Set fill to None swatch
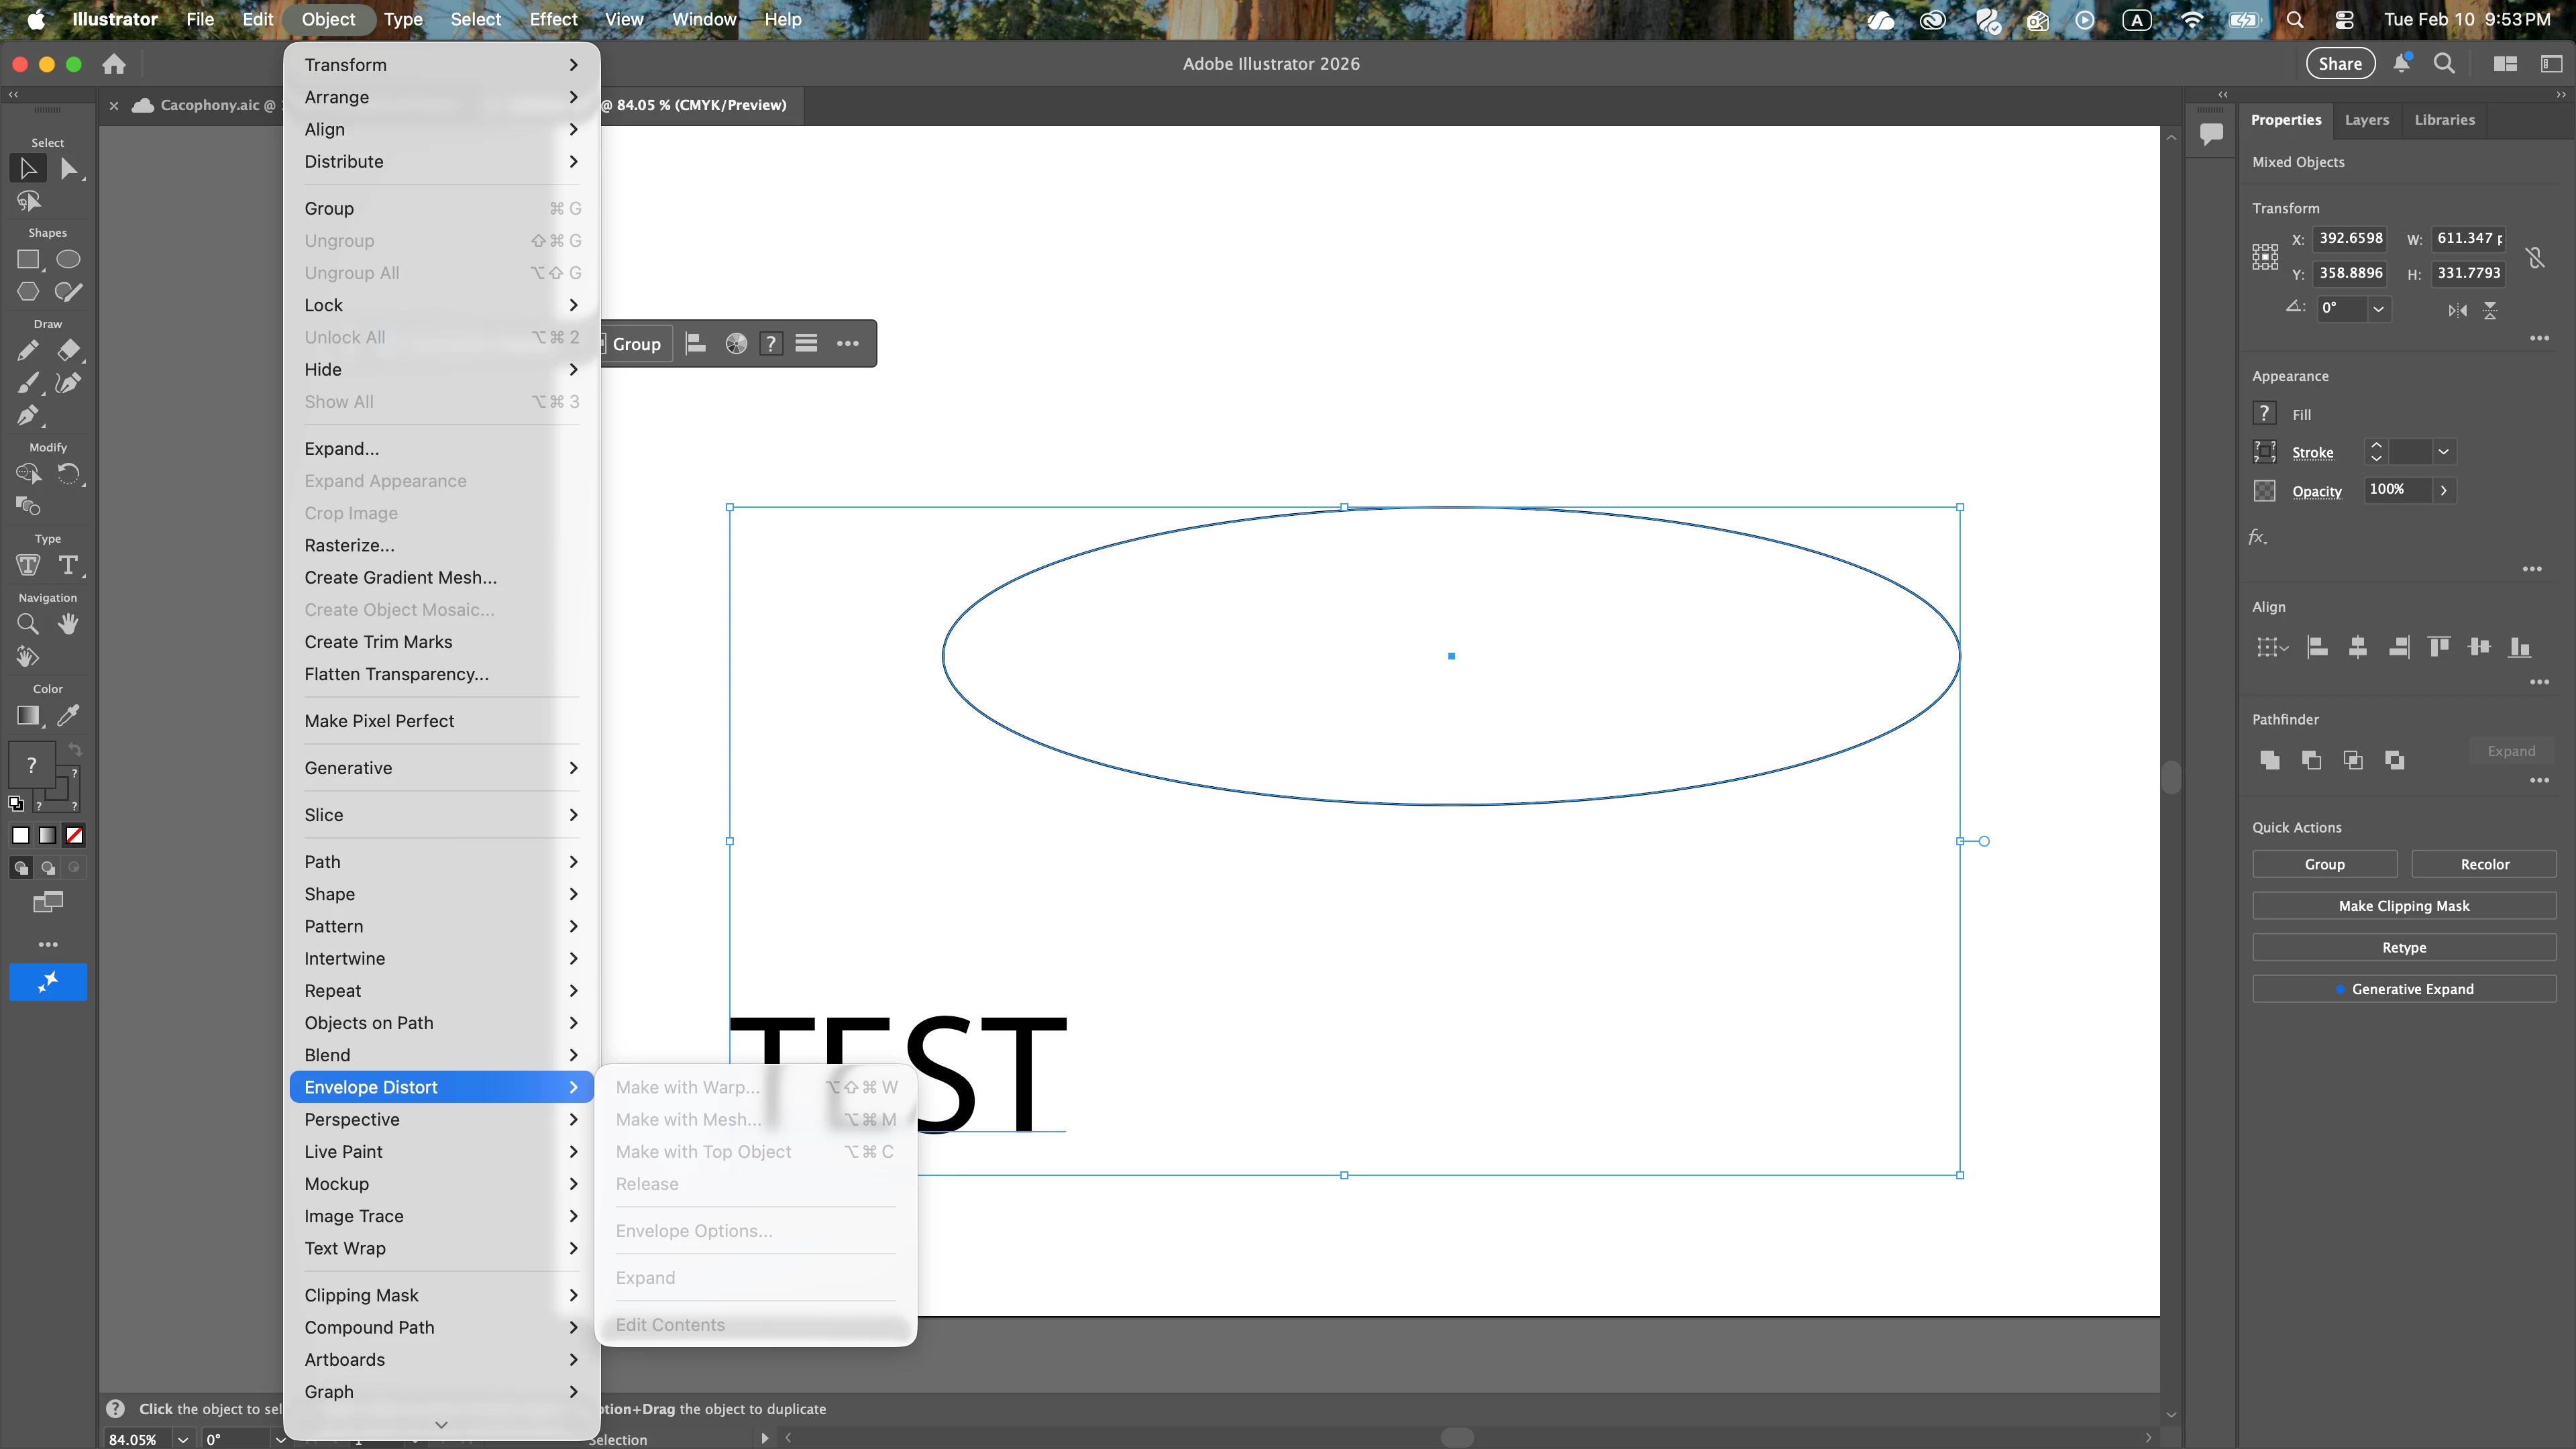 (x=74, y=835)
